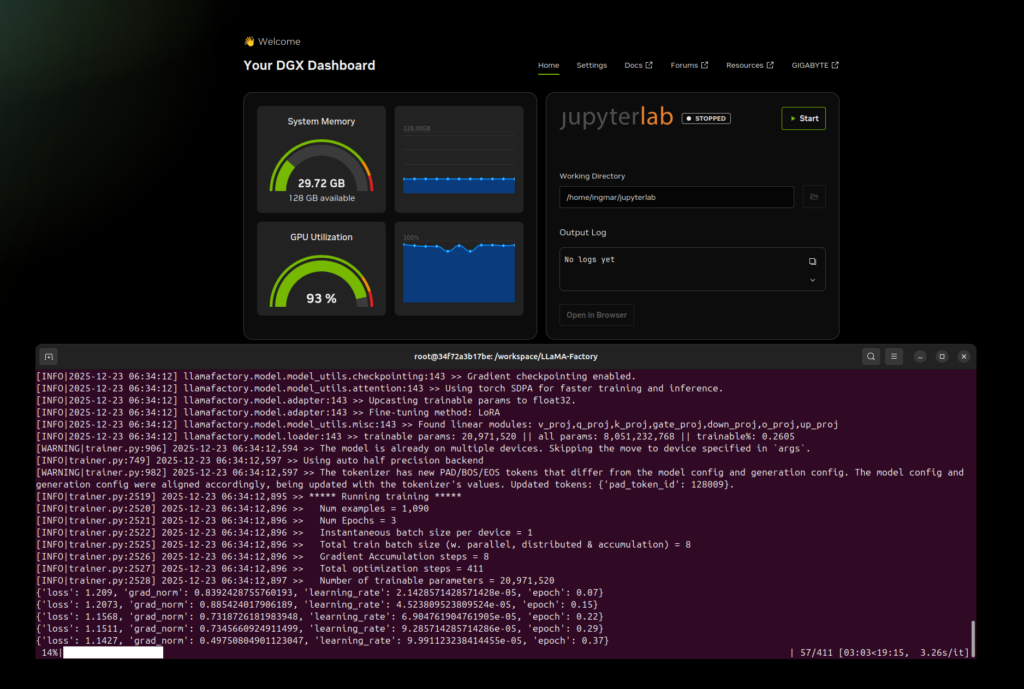Open the Docs external link
Screen dimensions: 1024x689
click(x=638, y=66)
